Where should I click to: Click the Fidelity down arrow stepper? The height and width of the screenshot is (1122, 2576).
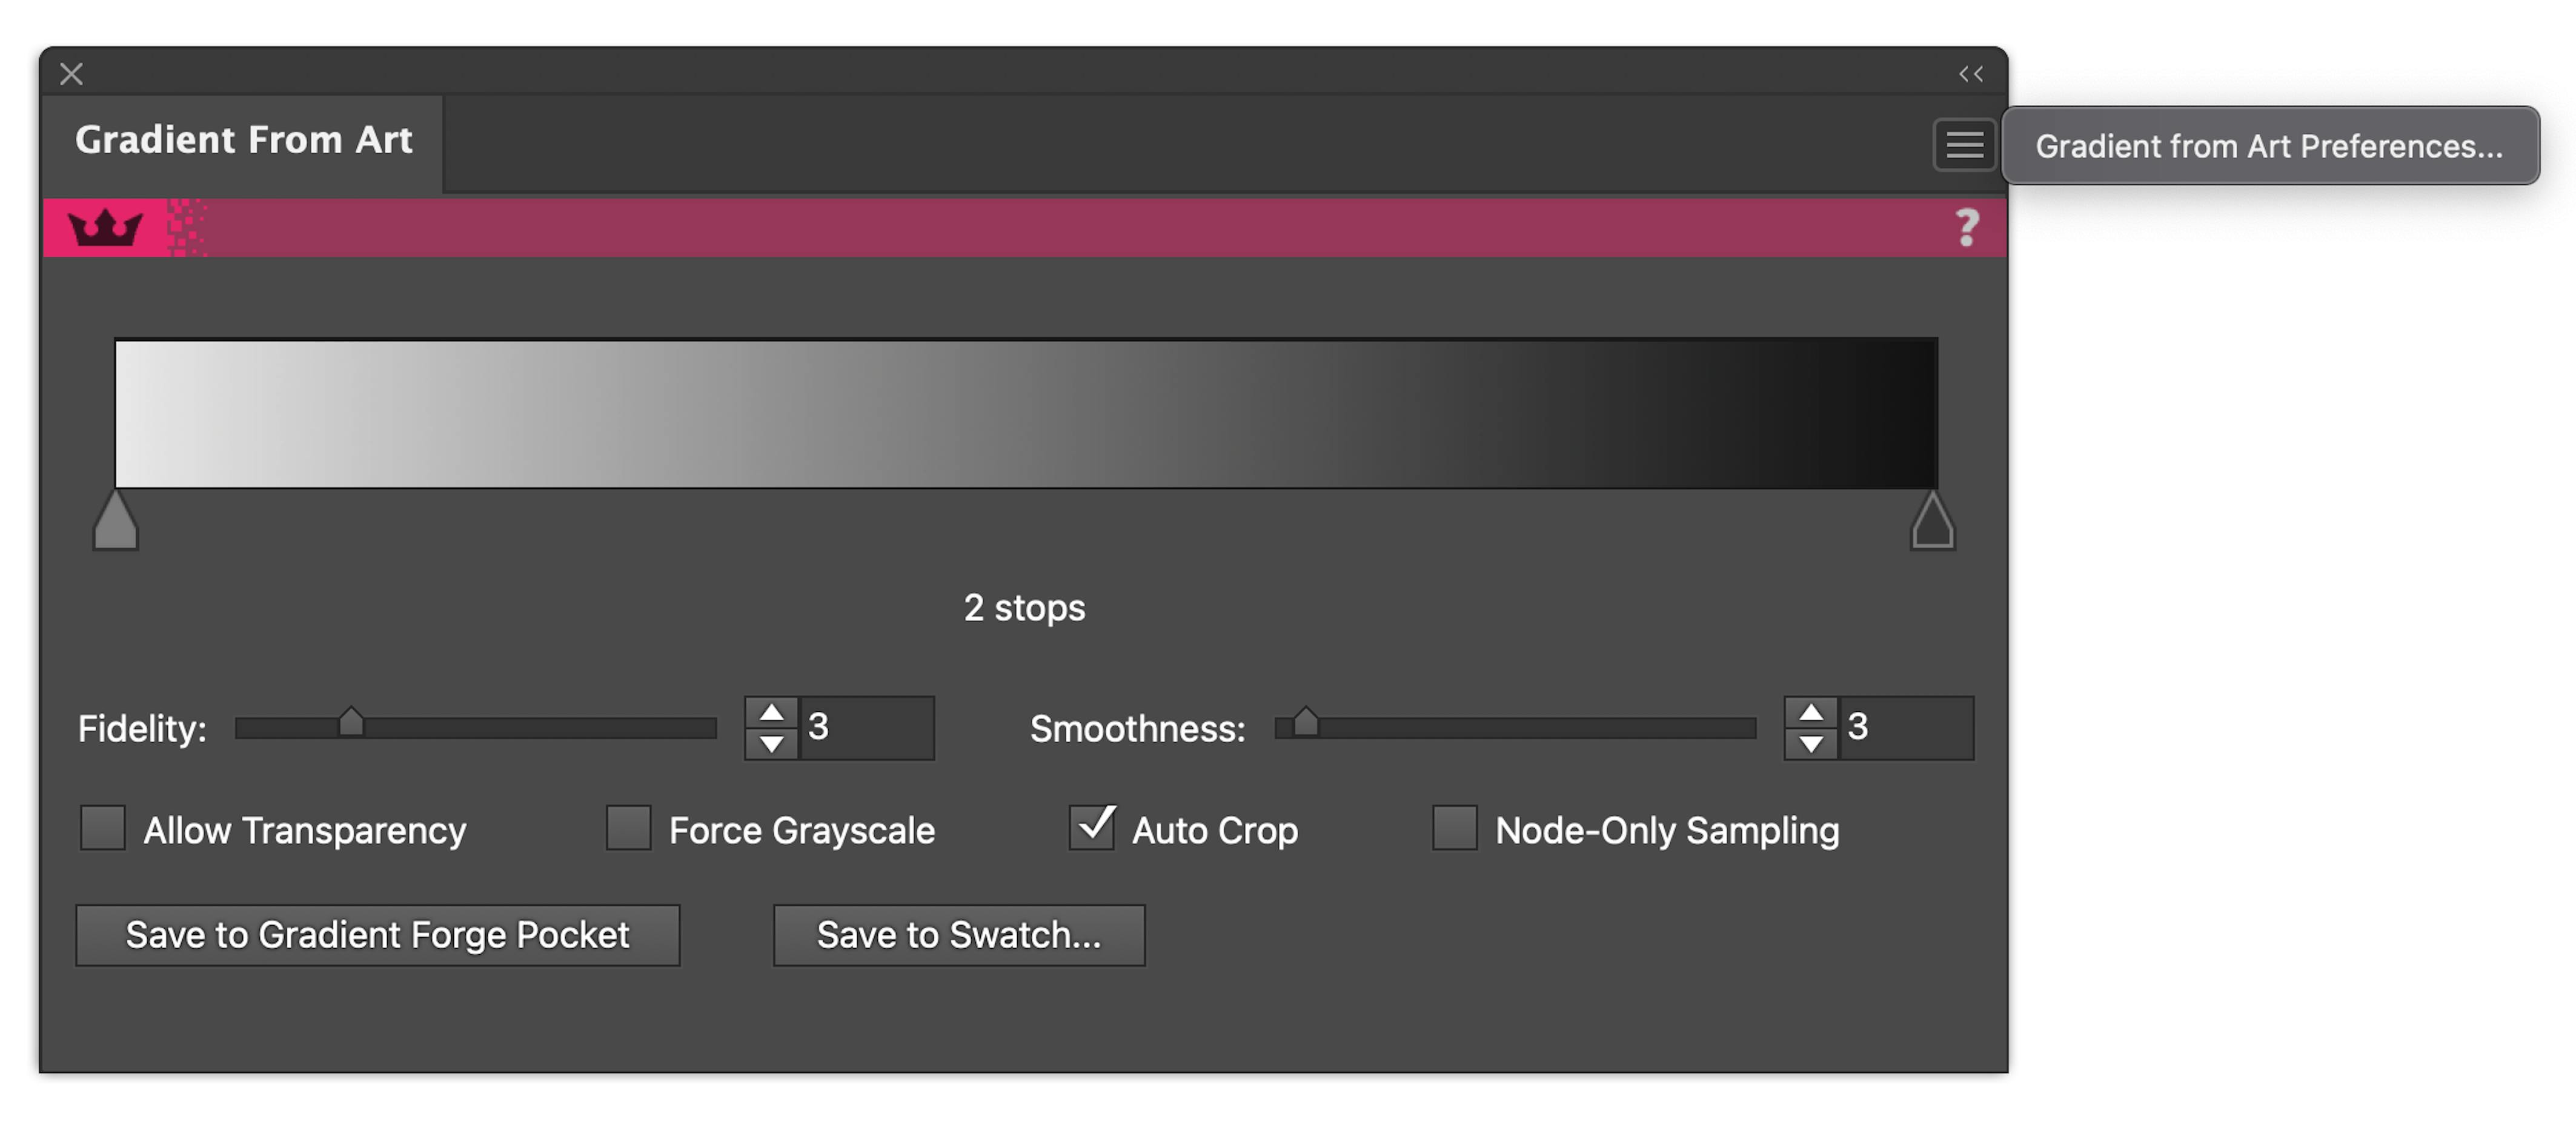click(772, 744)
